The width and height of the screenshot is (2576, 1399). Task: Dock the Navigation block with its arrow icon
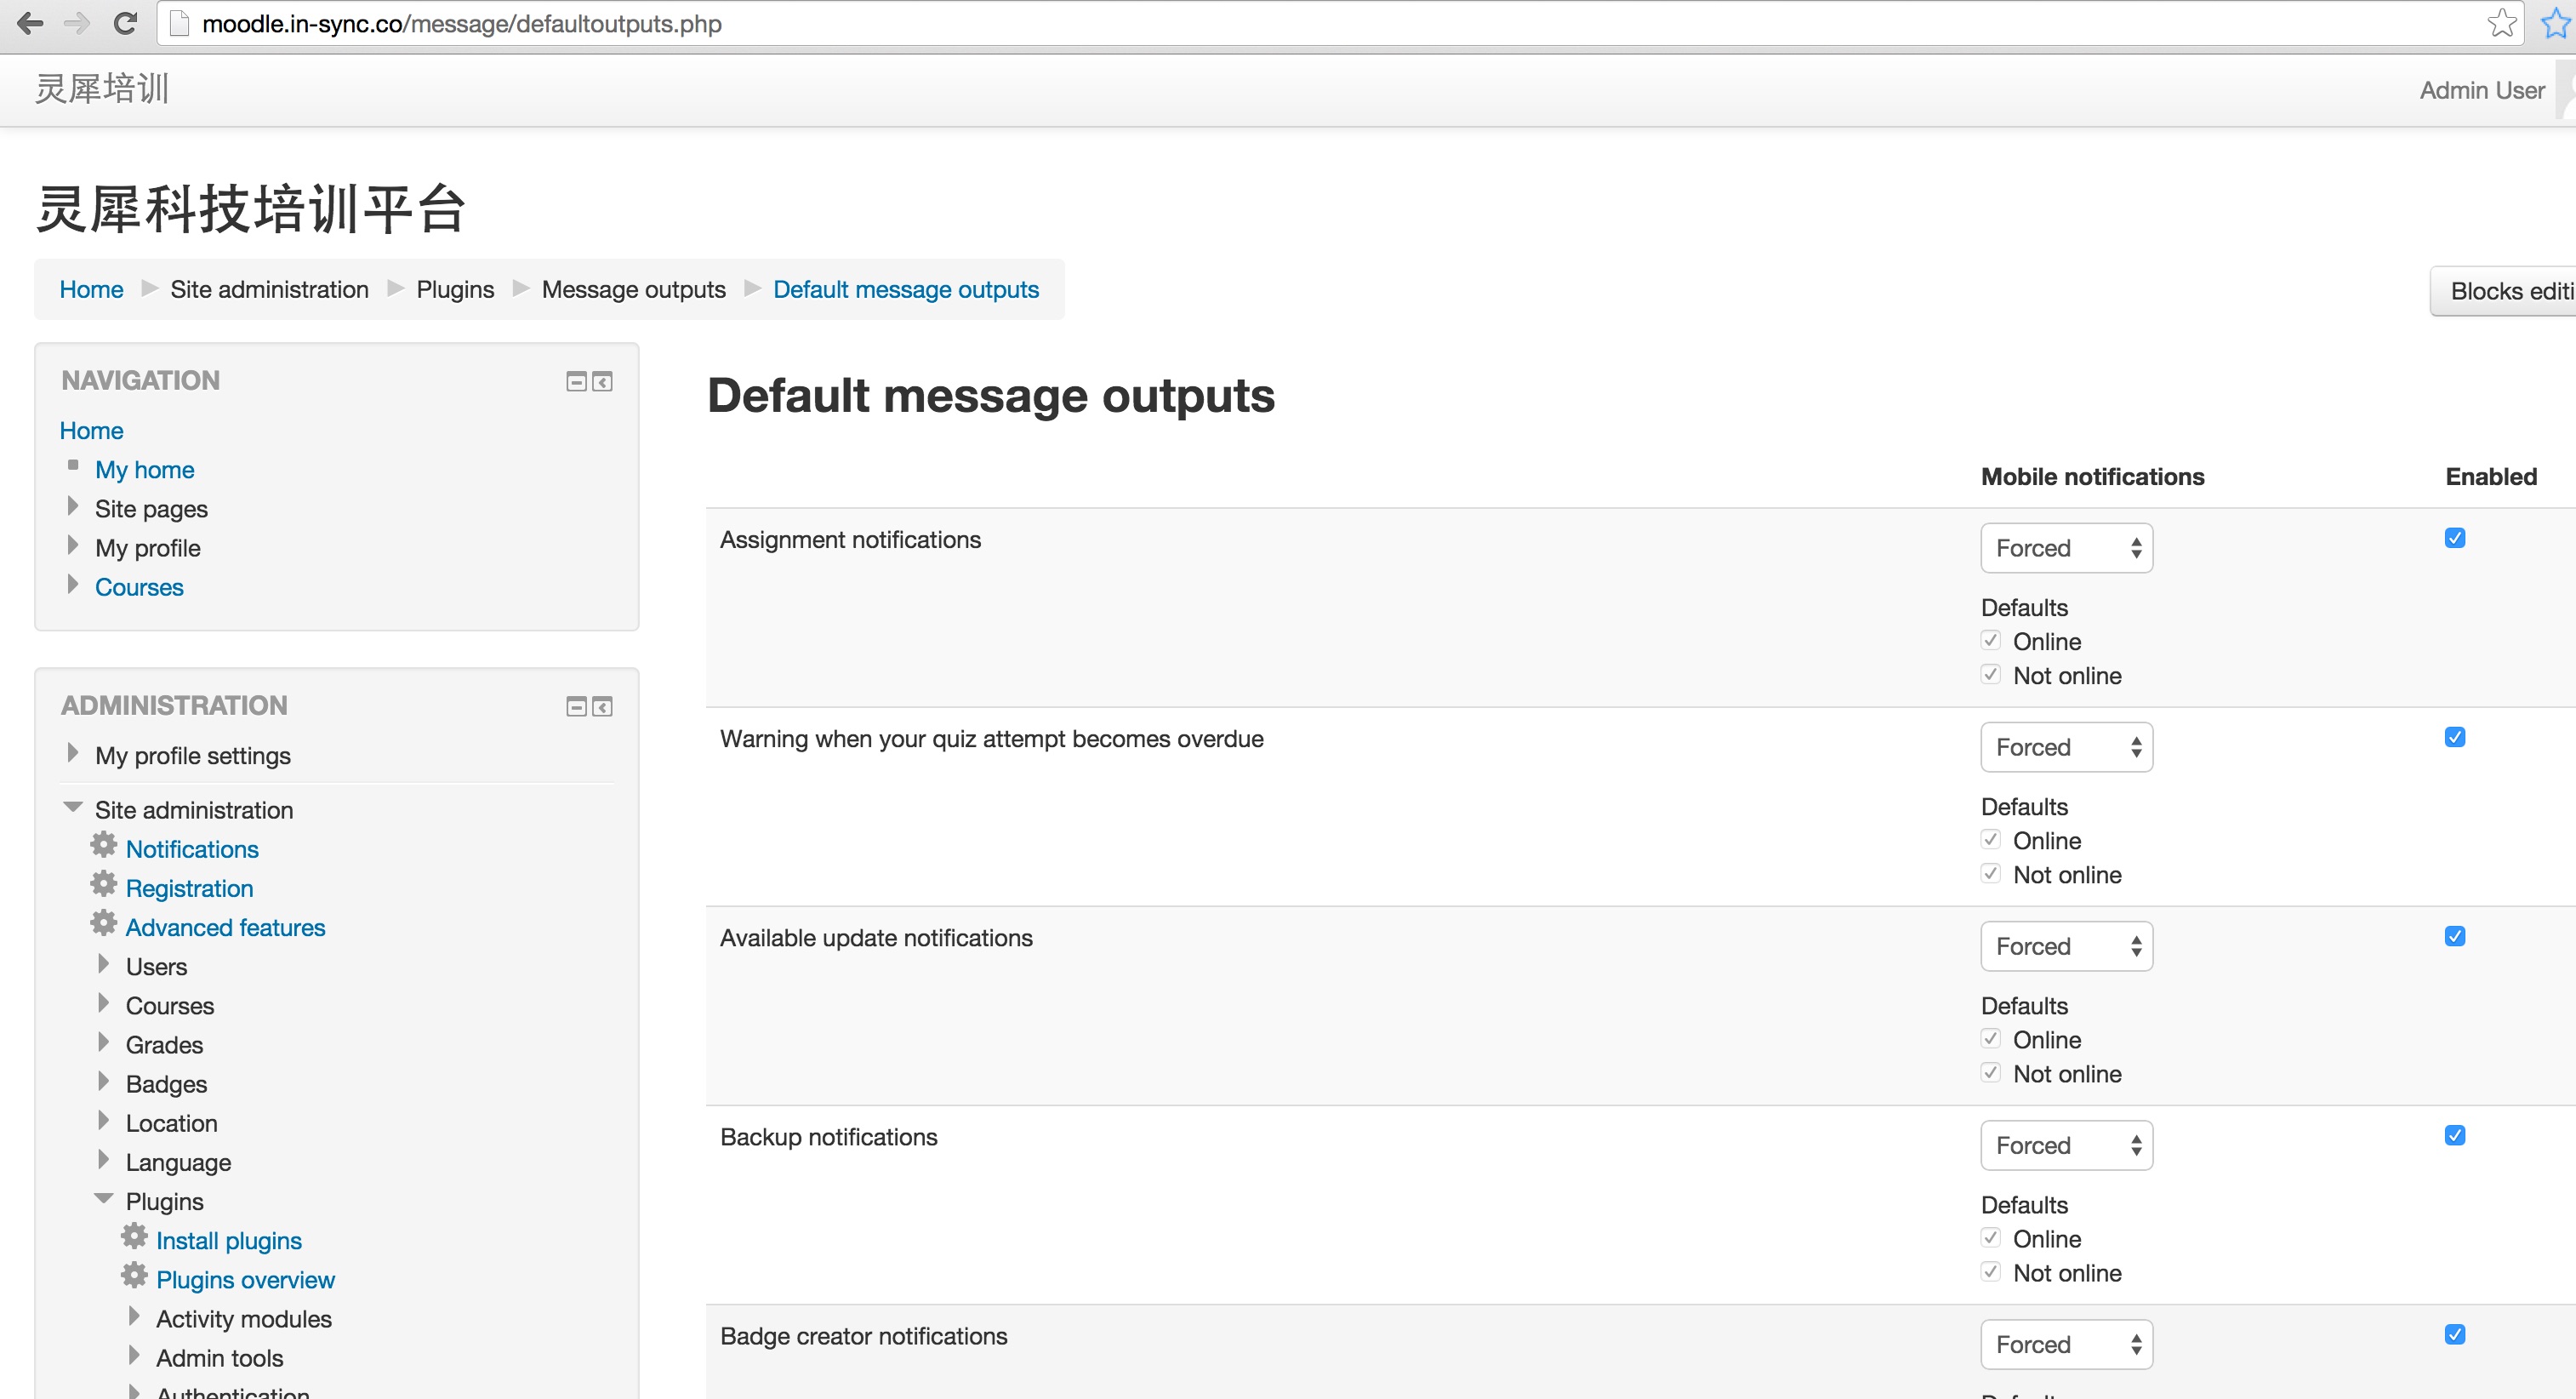[602, 381]
